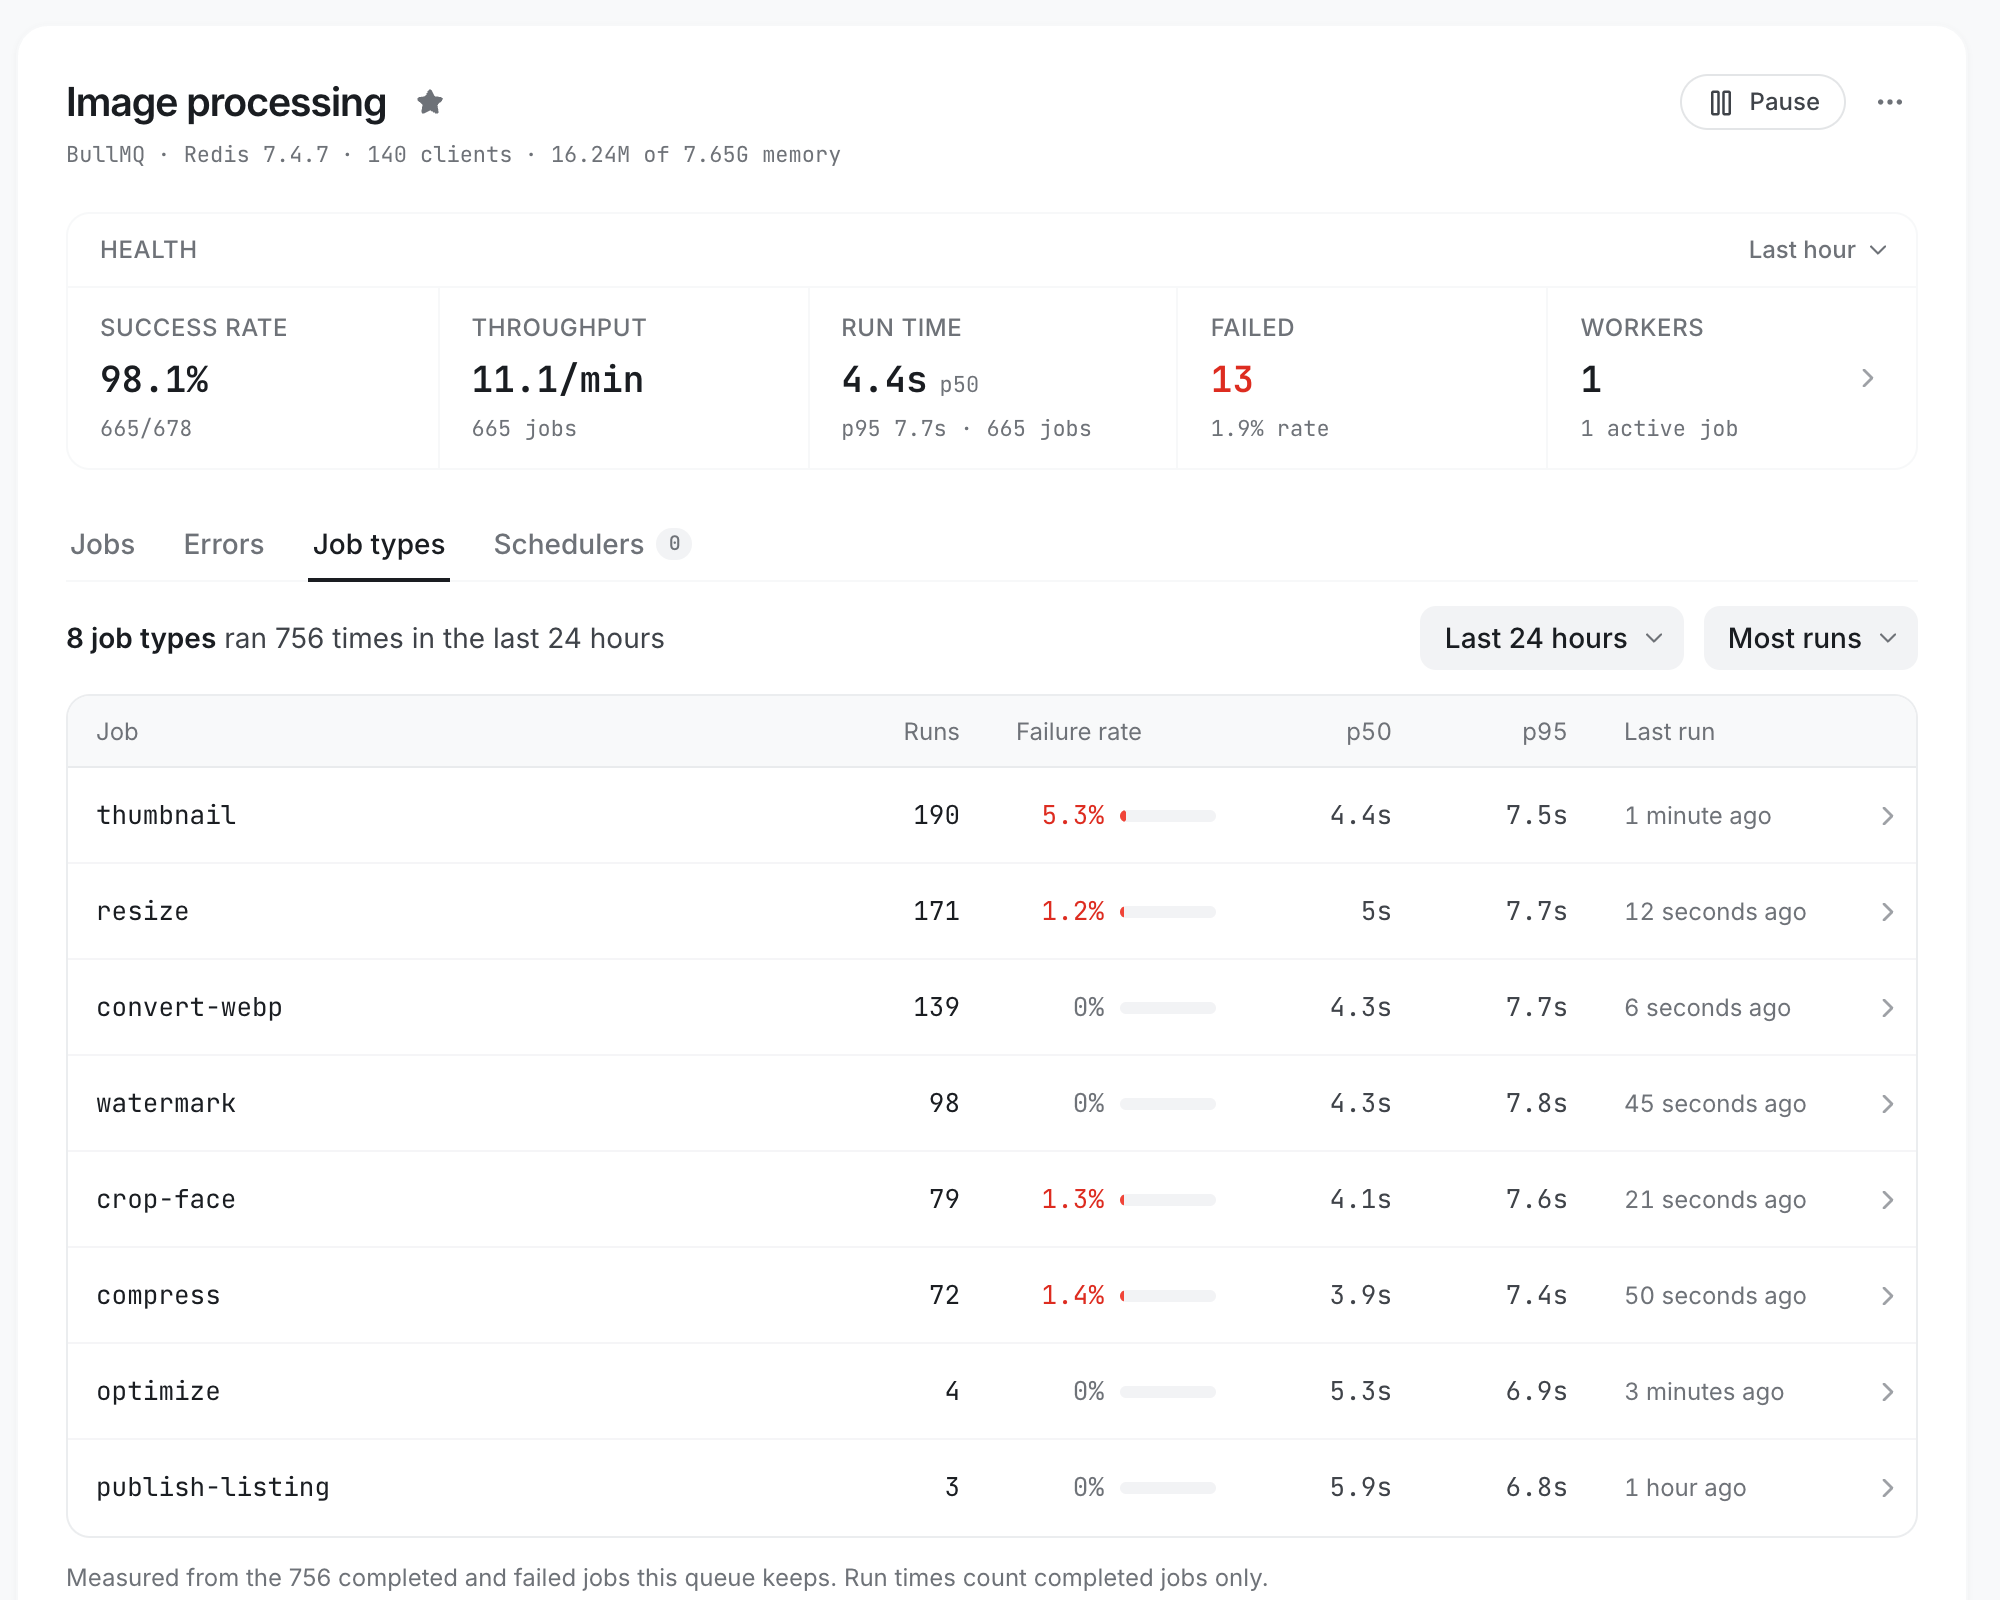Image resolution: width=2000 pixels, height=1600 pixels.
Task: Click the publish-listing job name
Action: 213,1487
